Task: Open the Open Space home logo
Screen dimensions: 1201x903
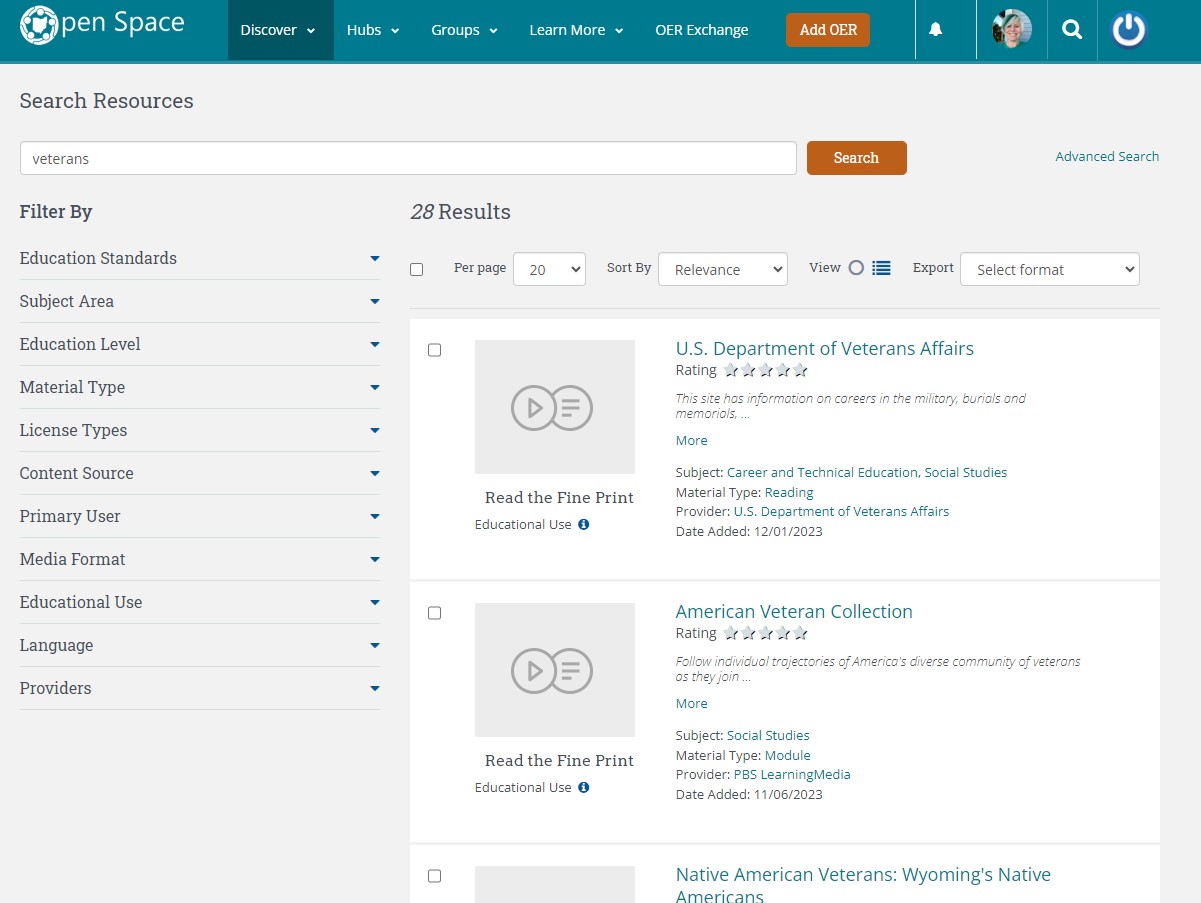Action: (x=102, y=25)
